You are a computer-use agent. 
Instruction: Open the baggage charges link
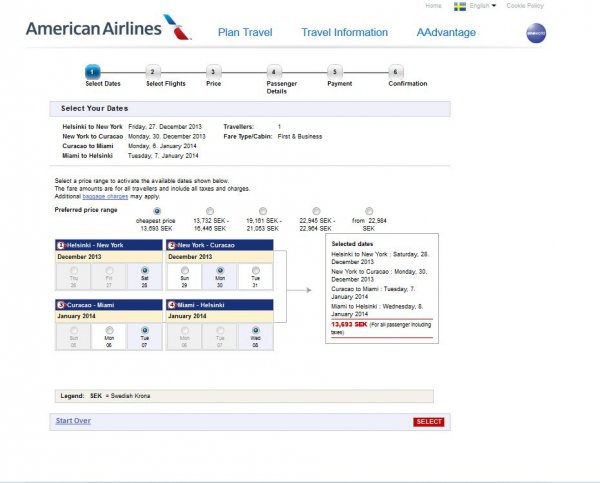pos(104,196)
